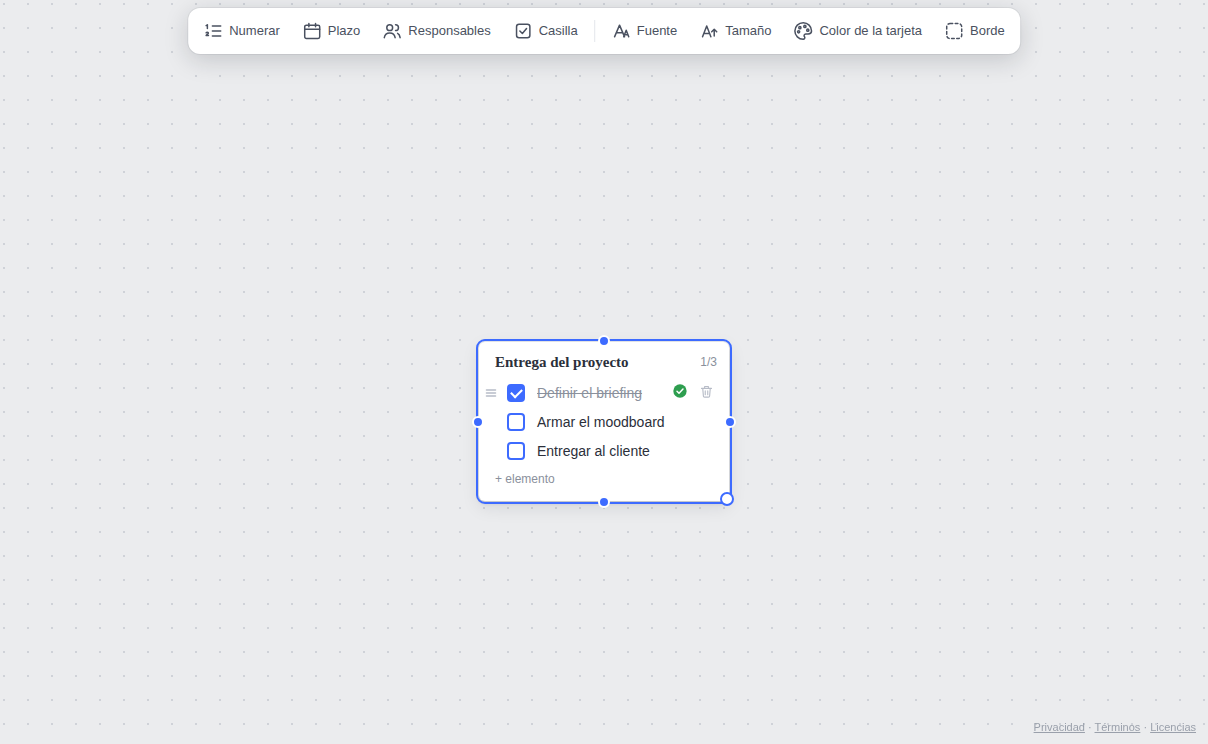The image size is (1208, 744).
Task: Open the Plazo calendar icon
Action: [x=312, y=31]
